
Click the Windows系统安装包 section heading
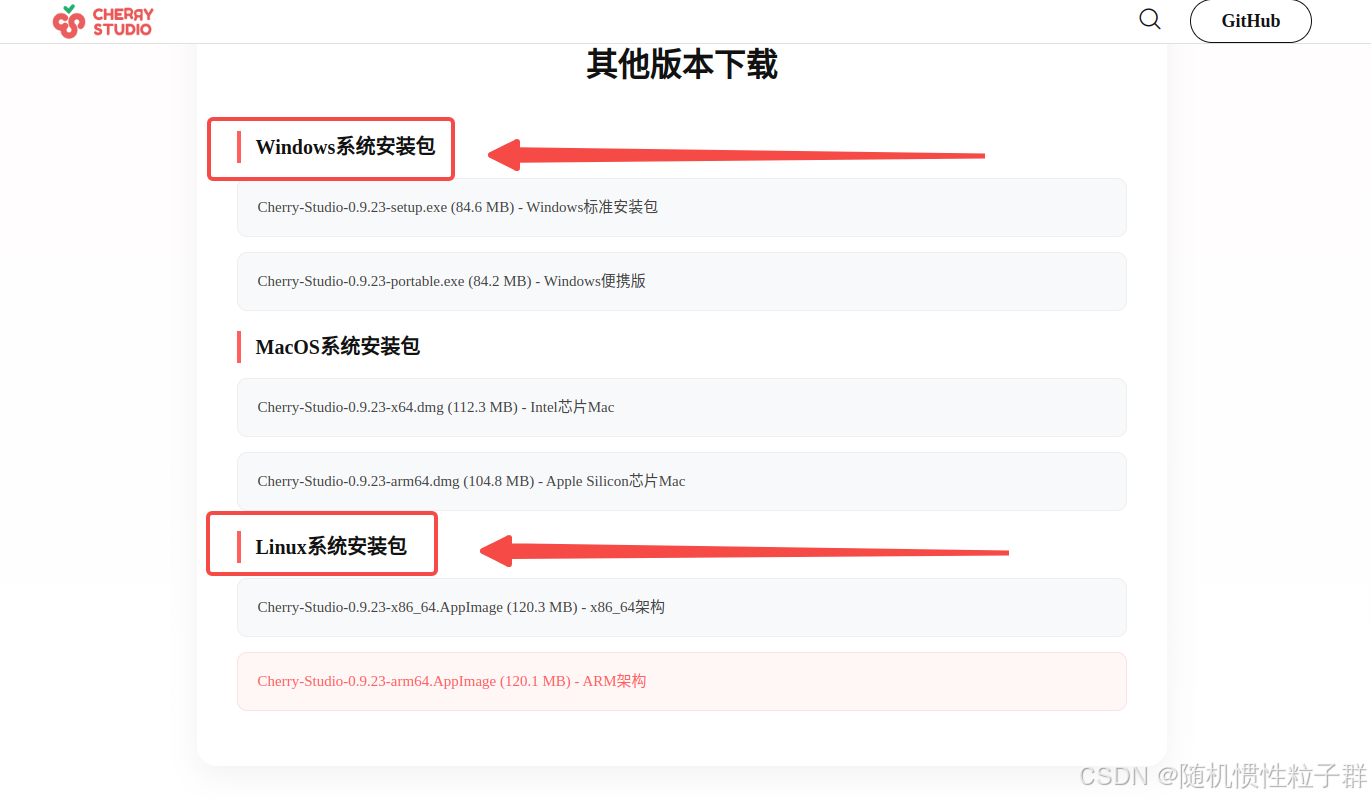coord(345,147)
